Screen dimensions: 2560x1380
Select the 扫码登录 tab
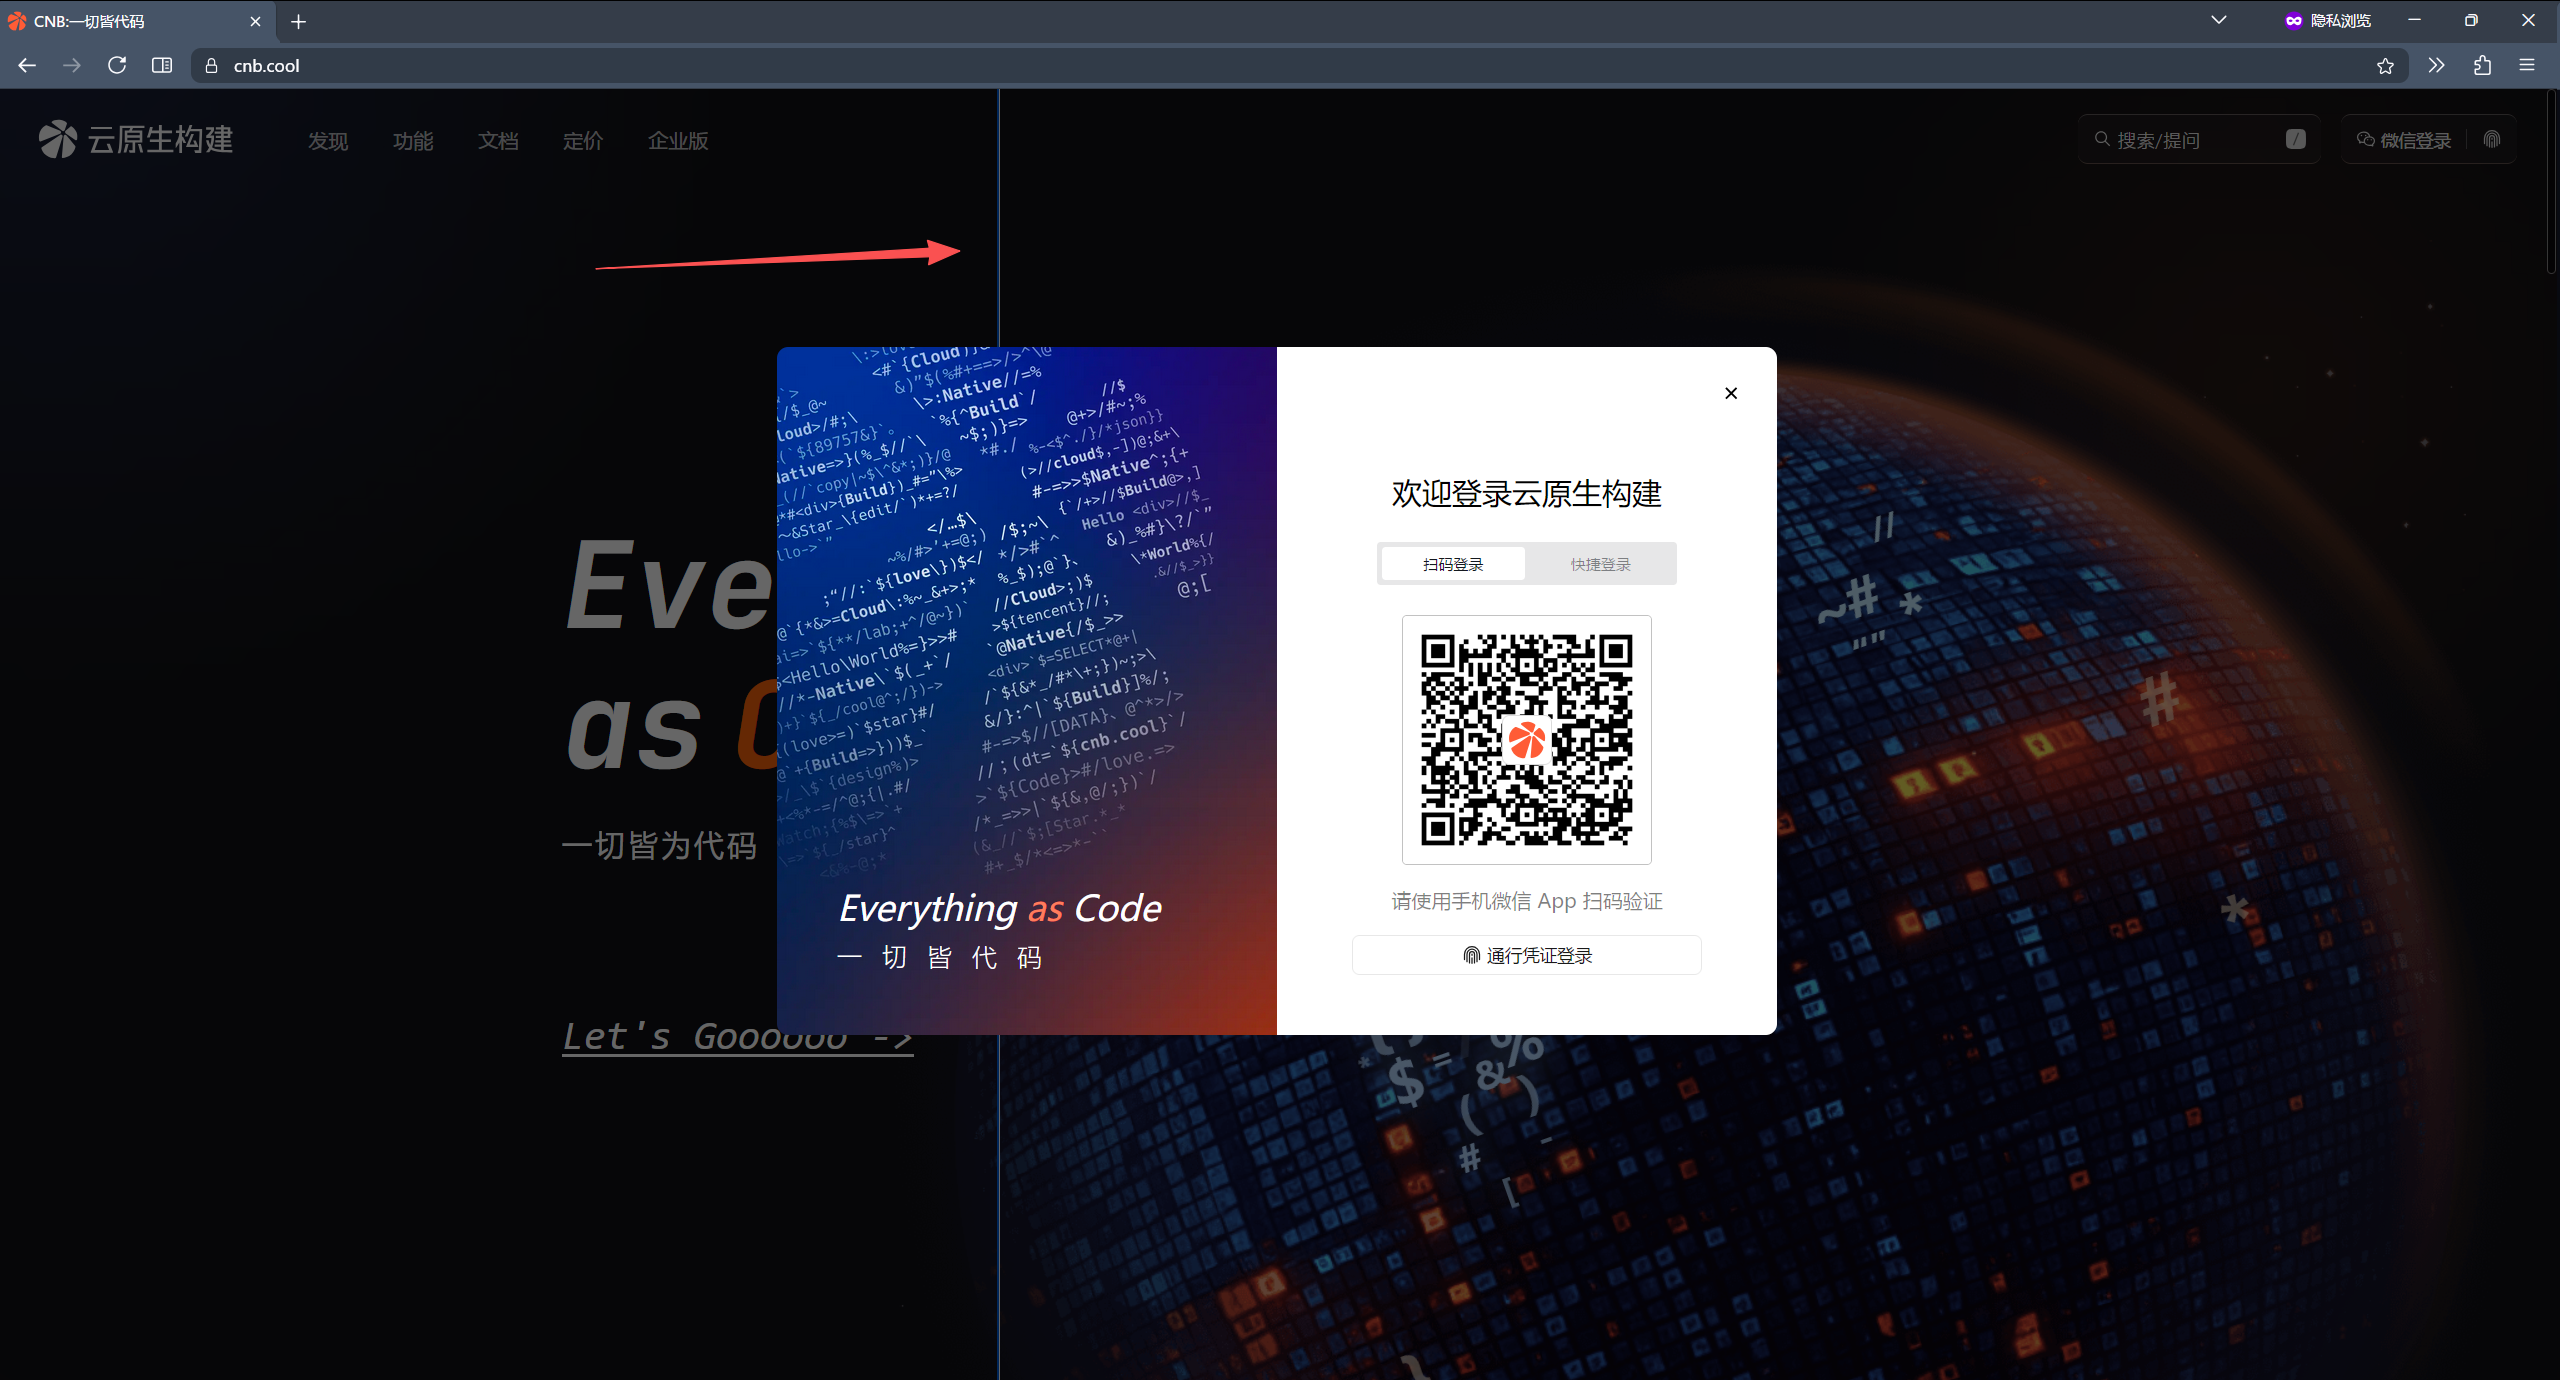(1453, 563)
